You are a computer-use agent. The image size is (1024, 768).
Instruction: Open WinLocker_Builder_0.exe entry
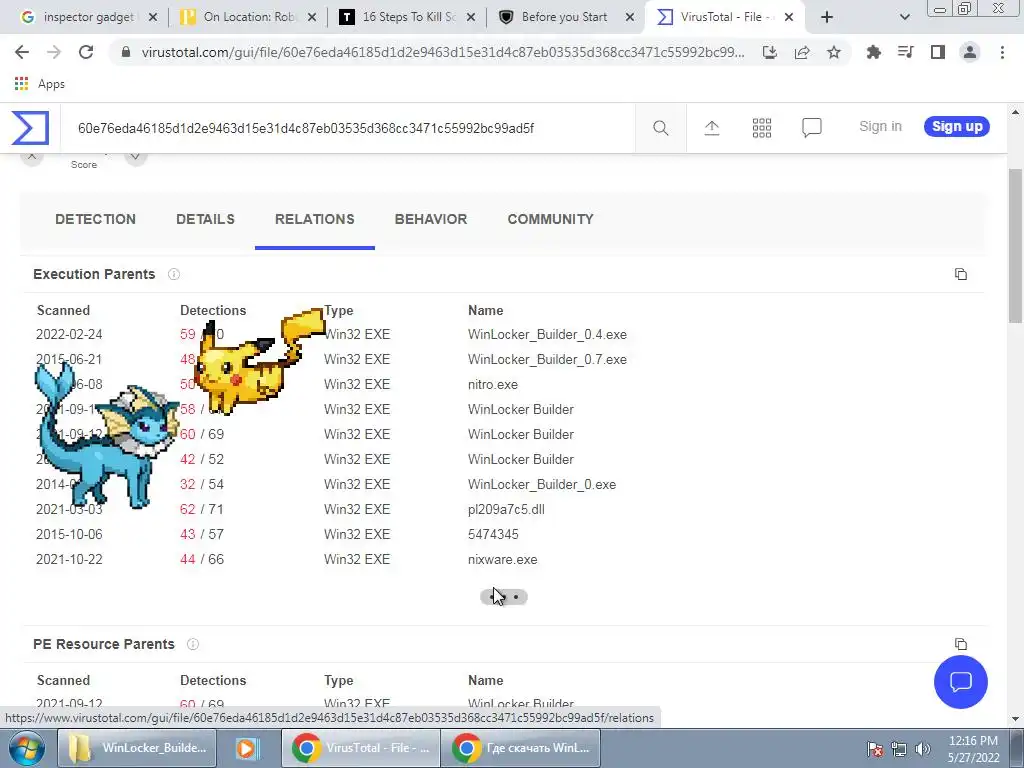click(x=542, y=485)
